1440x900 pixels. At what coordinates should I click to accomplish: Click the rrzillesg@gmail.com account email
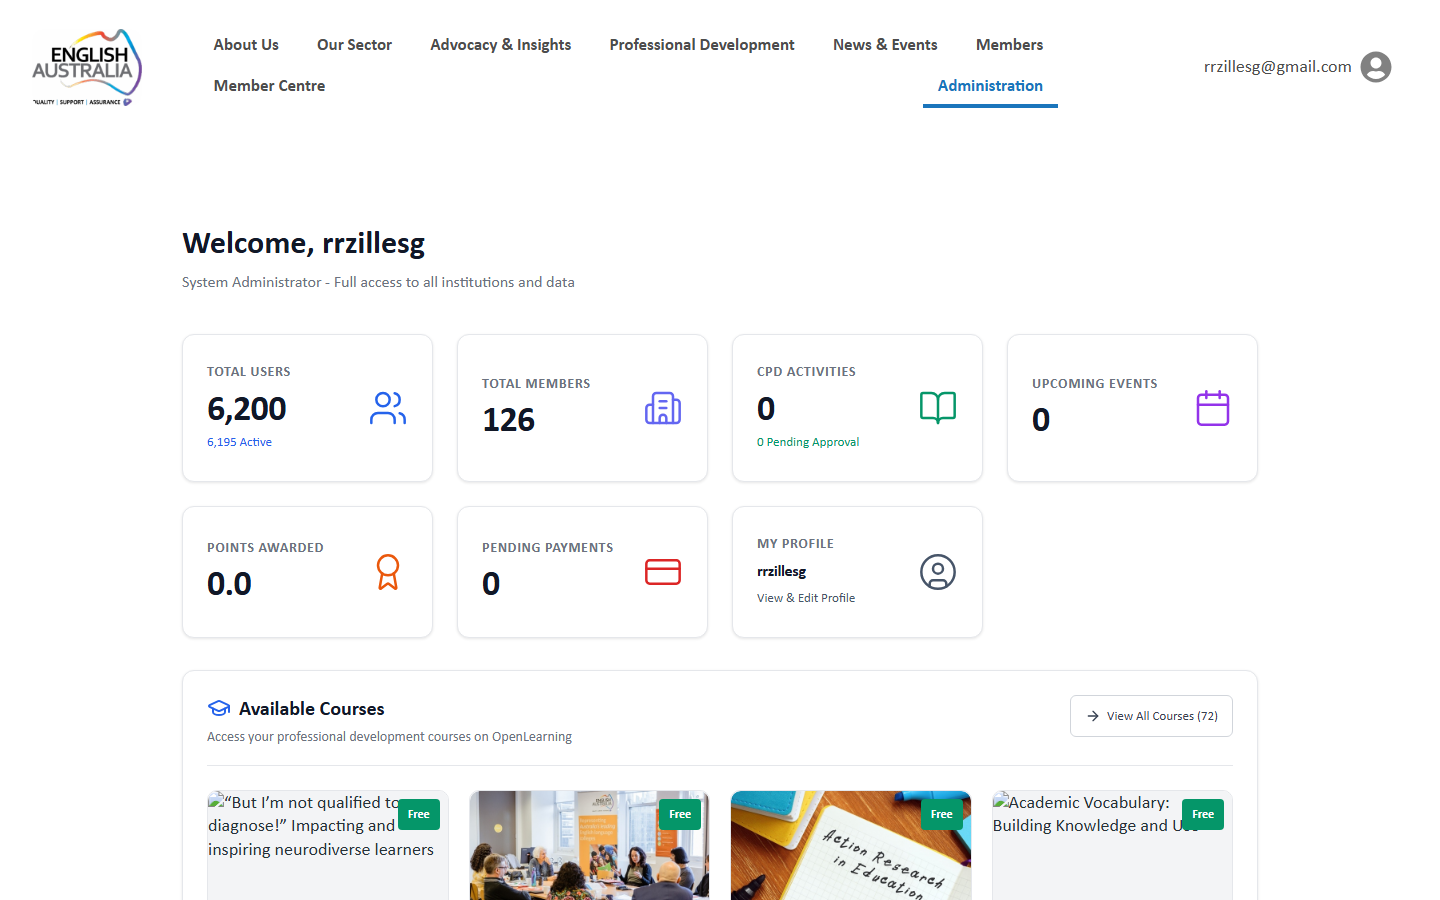click(1278, 67)
